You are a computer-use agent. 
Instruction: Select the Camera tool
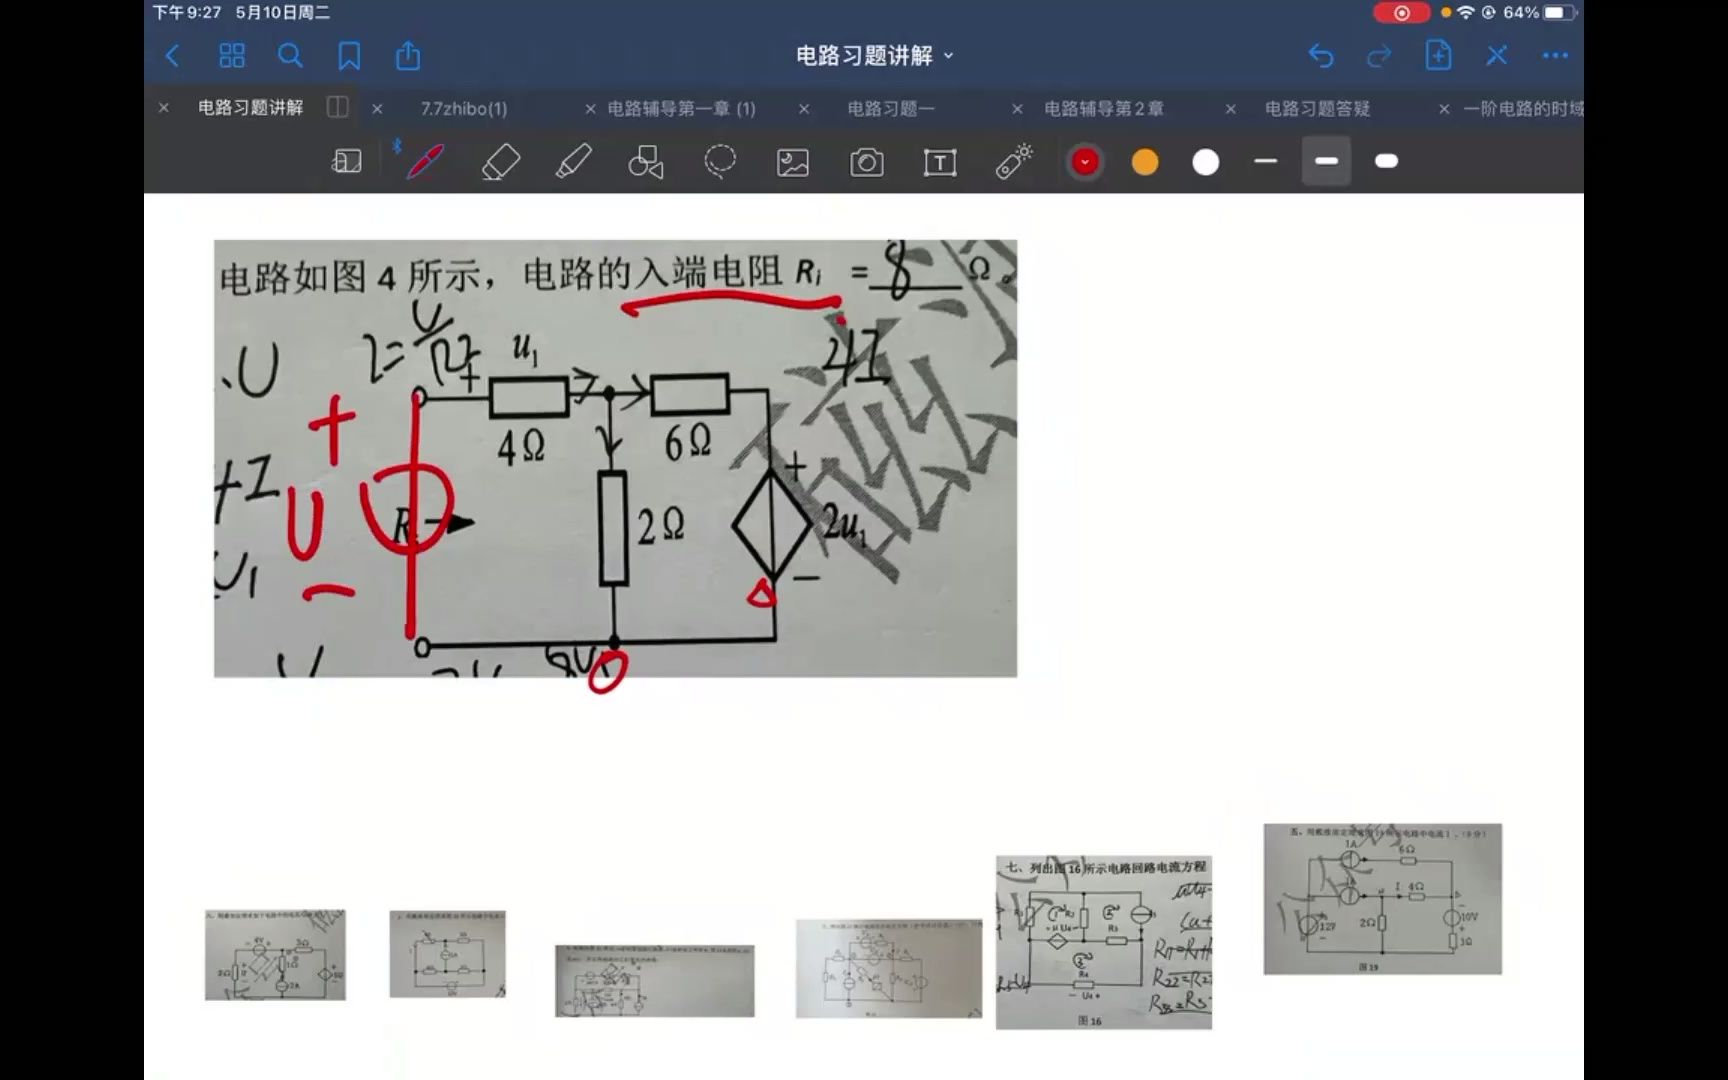(x=867, y=162)
